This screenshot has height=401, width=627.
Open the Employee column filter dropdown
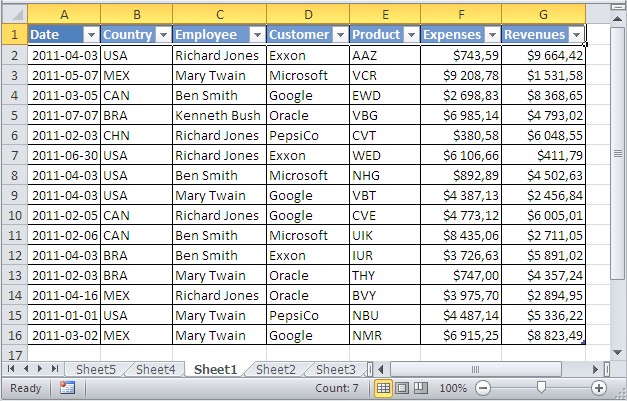258,35
